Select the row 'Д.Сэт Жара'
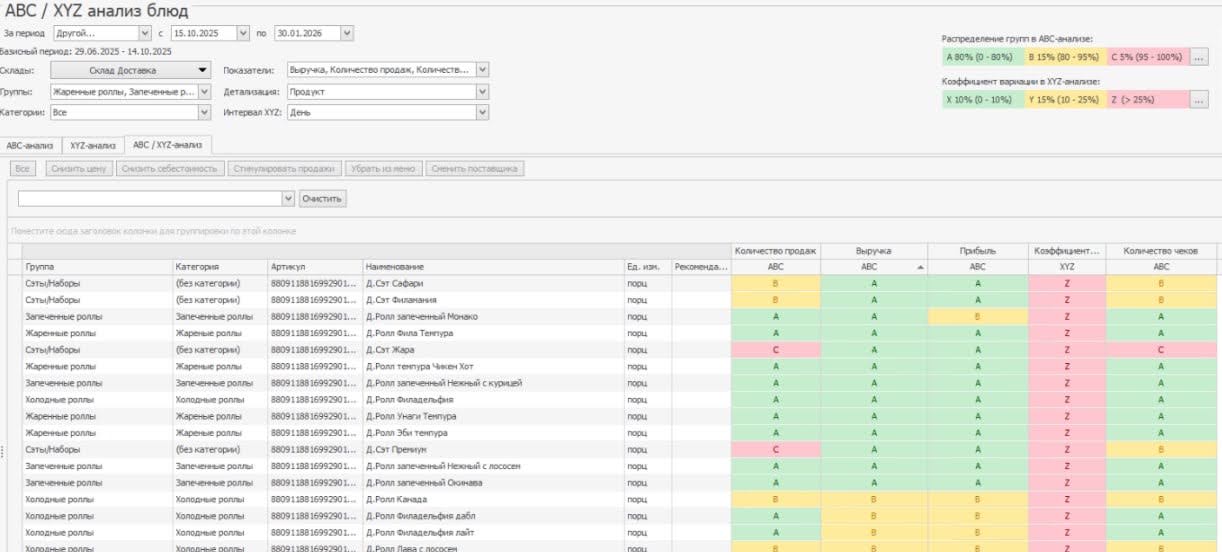 pos(618,350)
